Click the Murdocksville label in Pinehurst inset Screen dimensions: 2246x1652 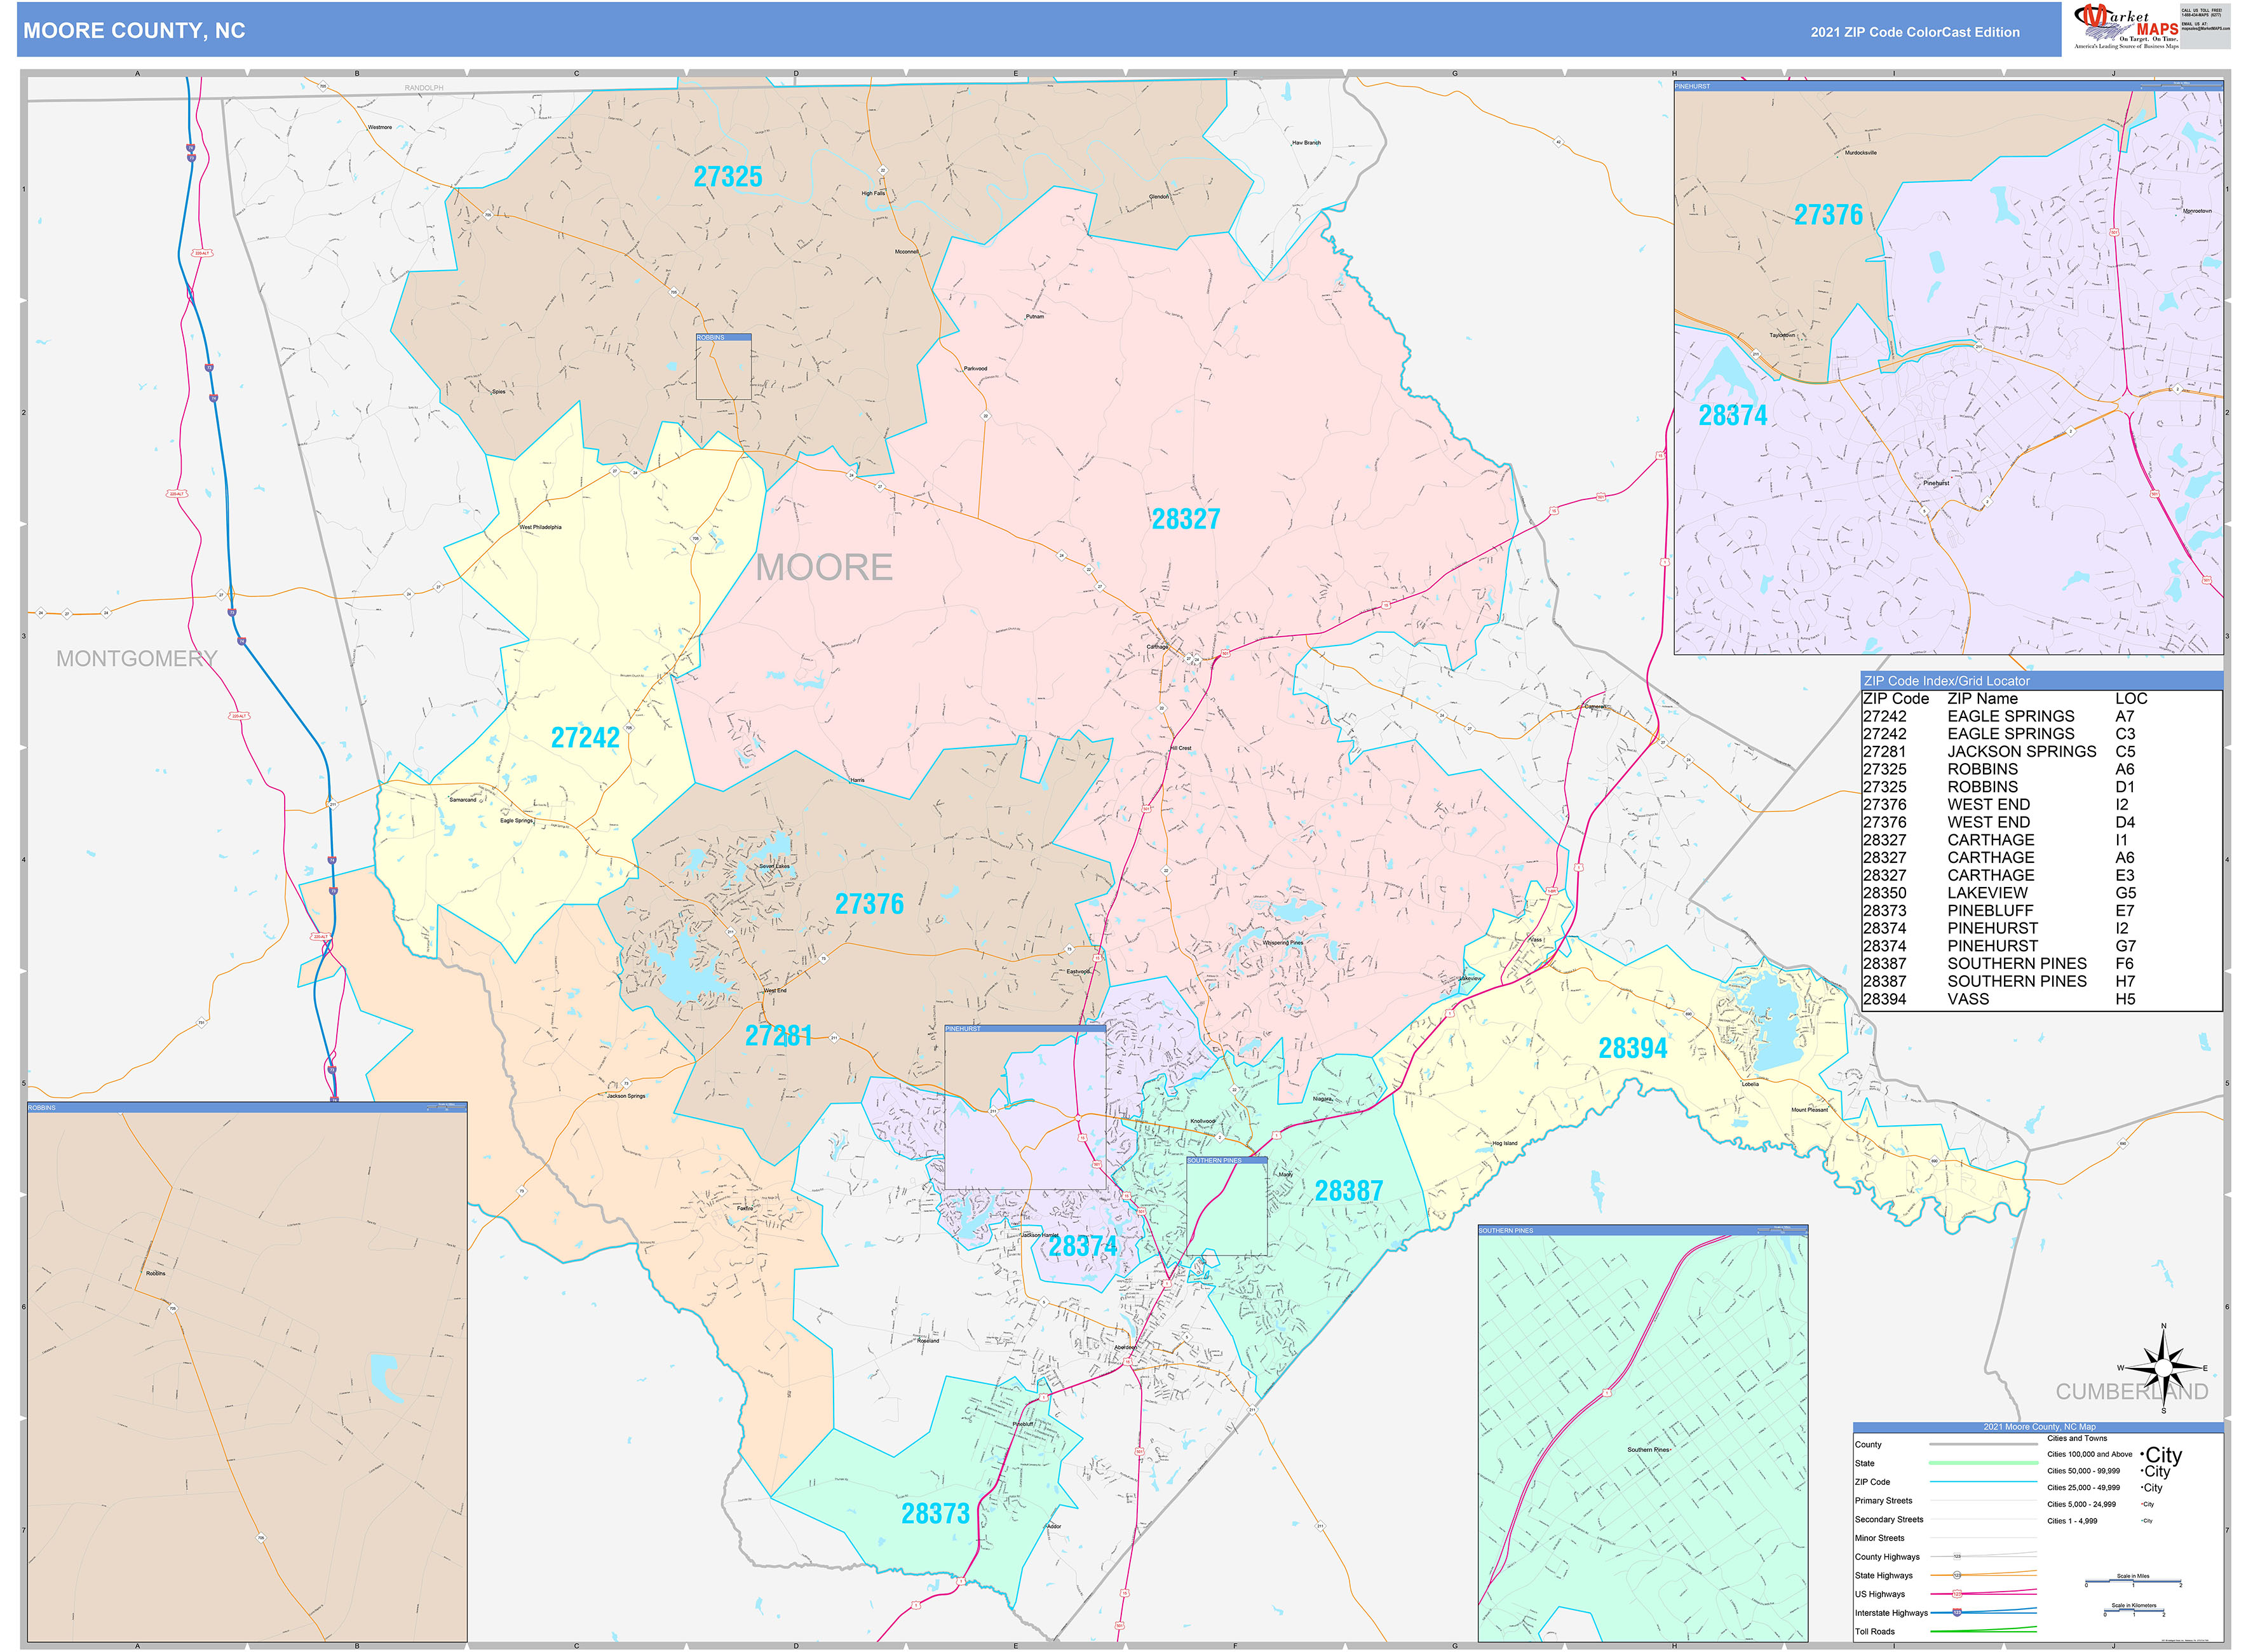point(1861,152)
